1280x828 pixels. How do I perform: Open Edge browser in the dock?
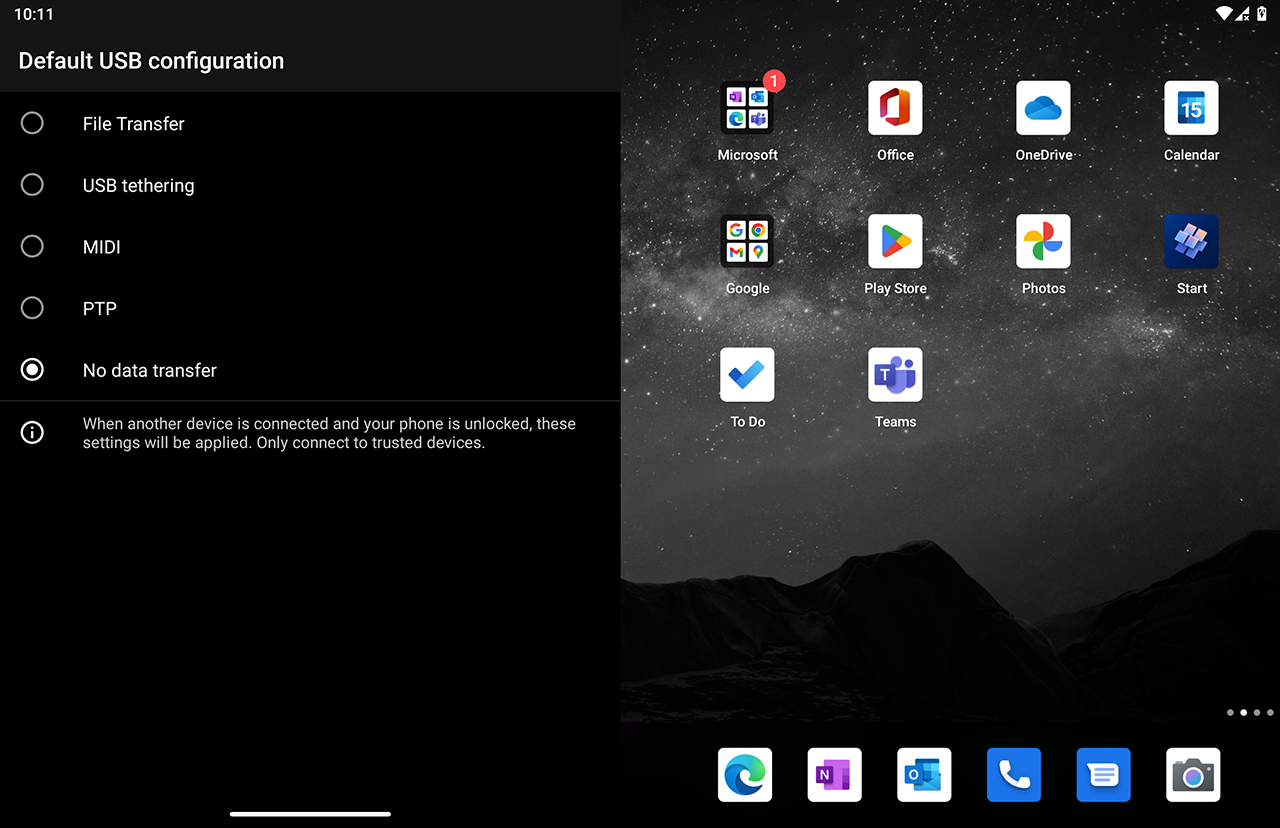[745, 775]
